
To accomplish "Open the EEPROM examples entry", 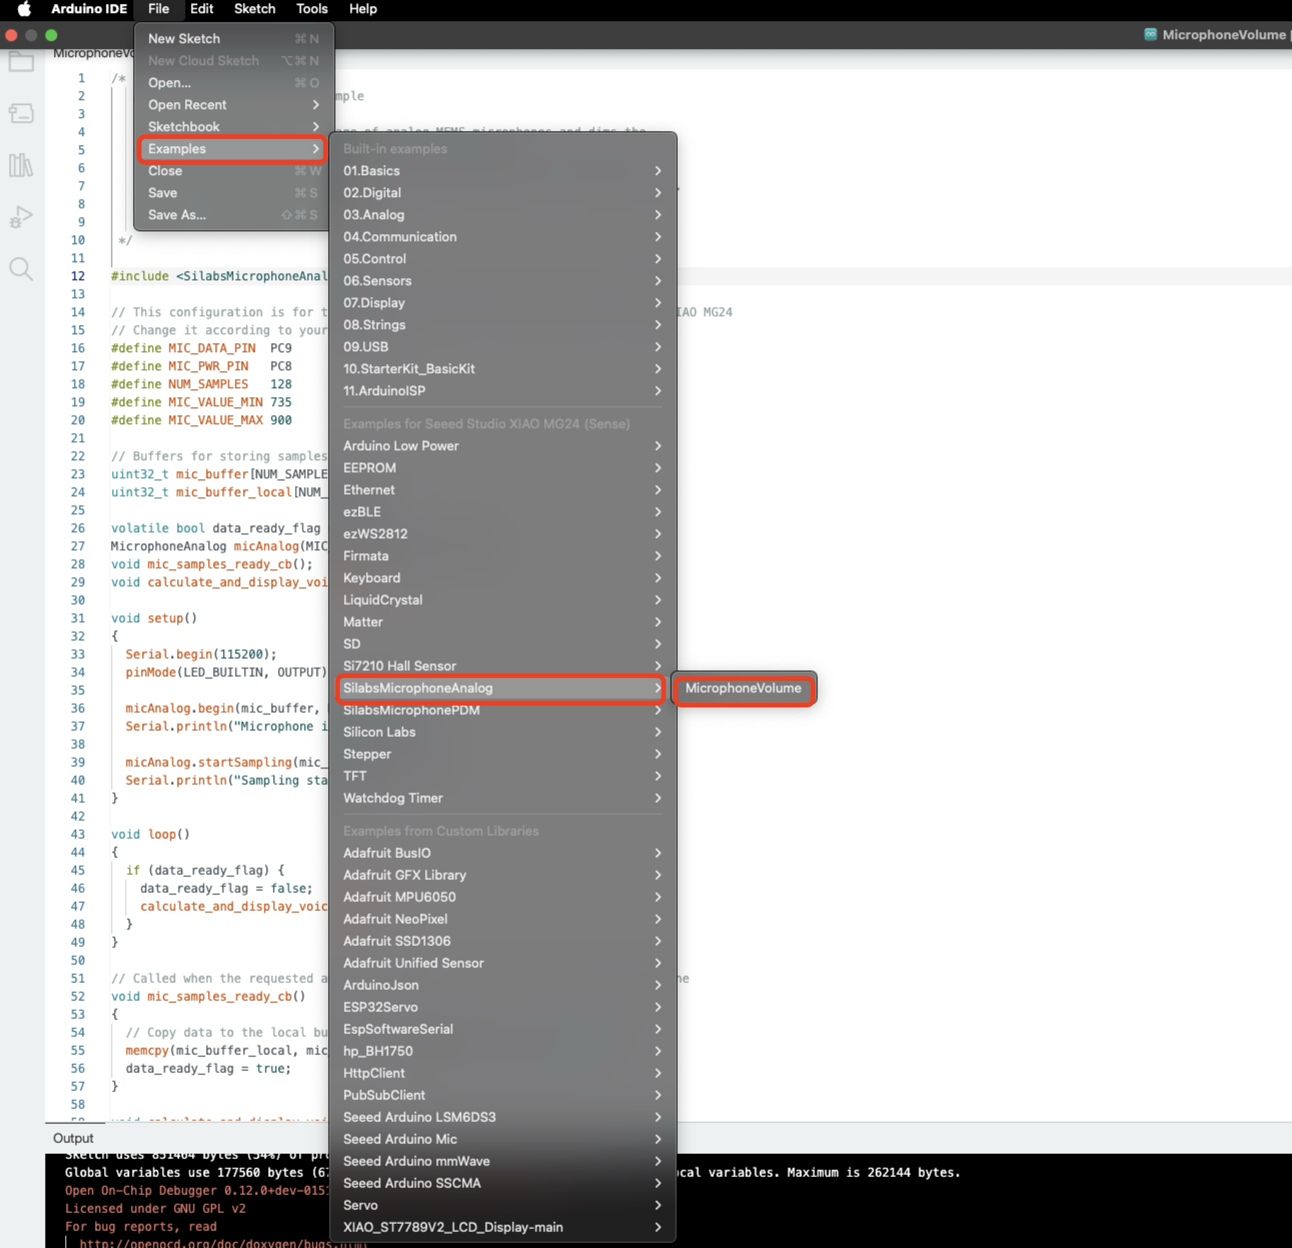I will click(x=502, y=468).
